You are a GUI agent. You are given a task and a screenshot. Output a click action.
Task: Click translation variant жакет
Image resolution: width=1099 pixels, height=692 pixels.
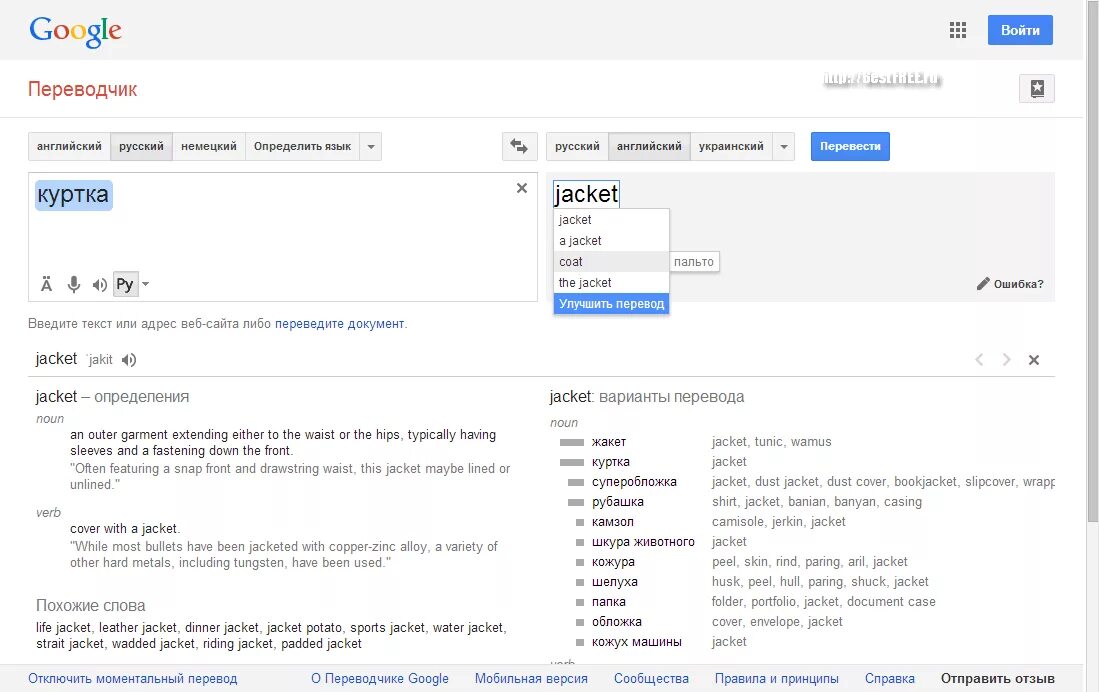click(609, 442)
